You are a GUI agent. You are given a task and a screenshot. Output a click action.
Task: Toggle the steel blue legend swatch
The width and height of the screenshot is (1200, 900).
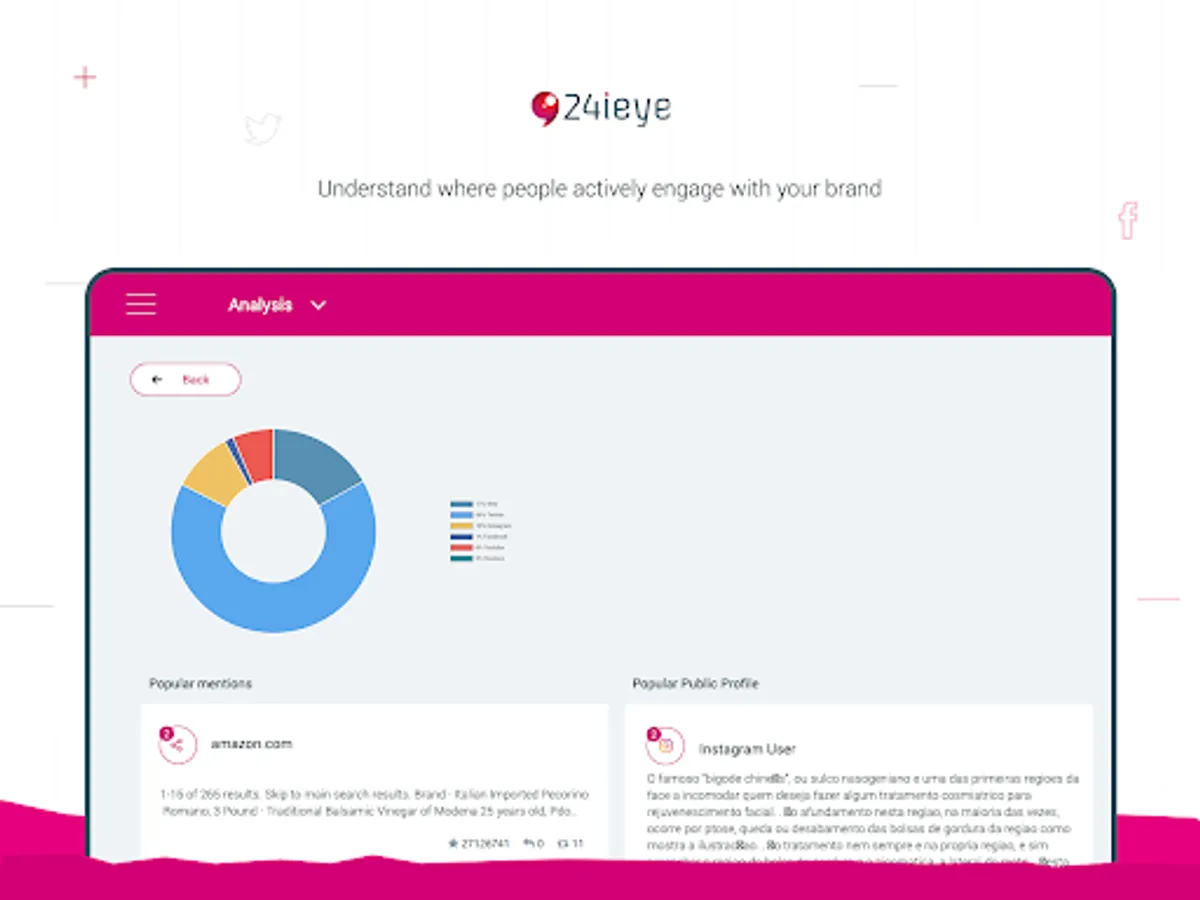click(x=461, y=504)
